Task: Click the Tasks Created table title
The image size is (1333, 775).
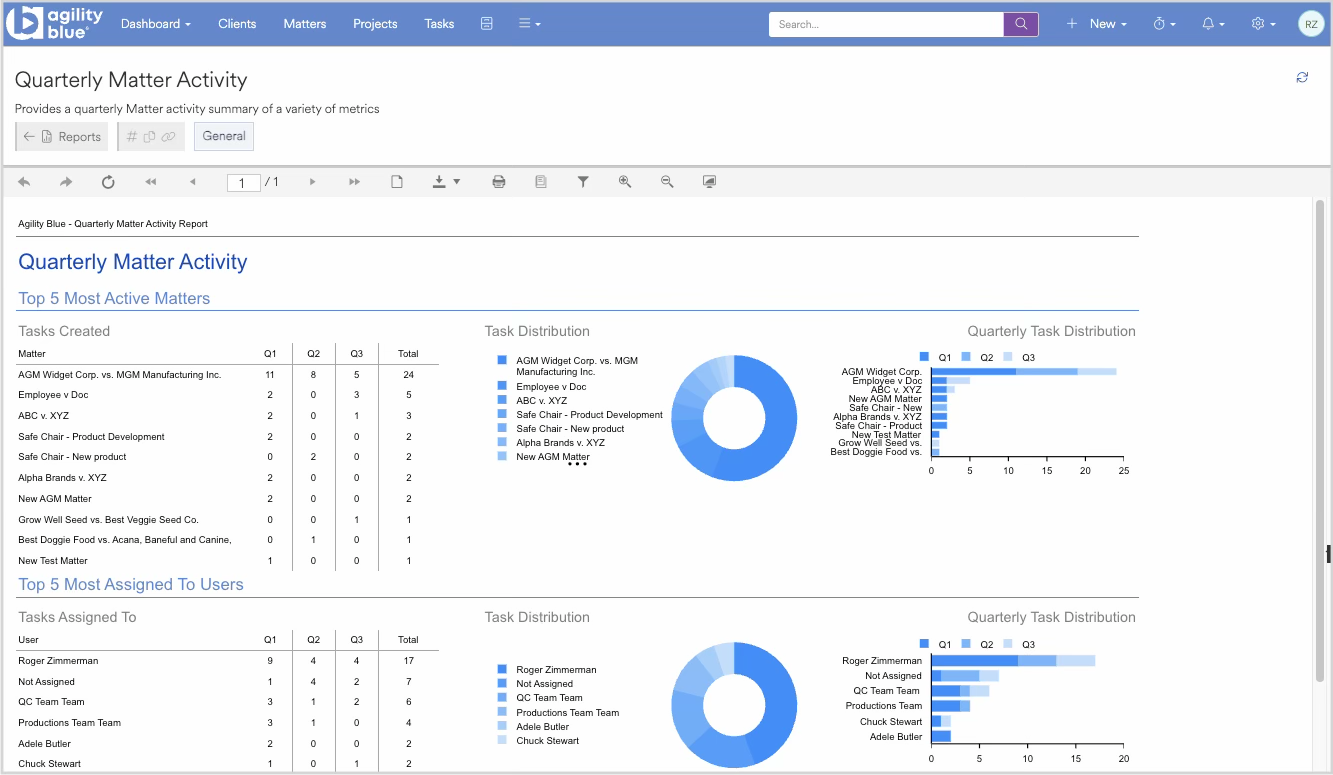Action: (64, 331)
